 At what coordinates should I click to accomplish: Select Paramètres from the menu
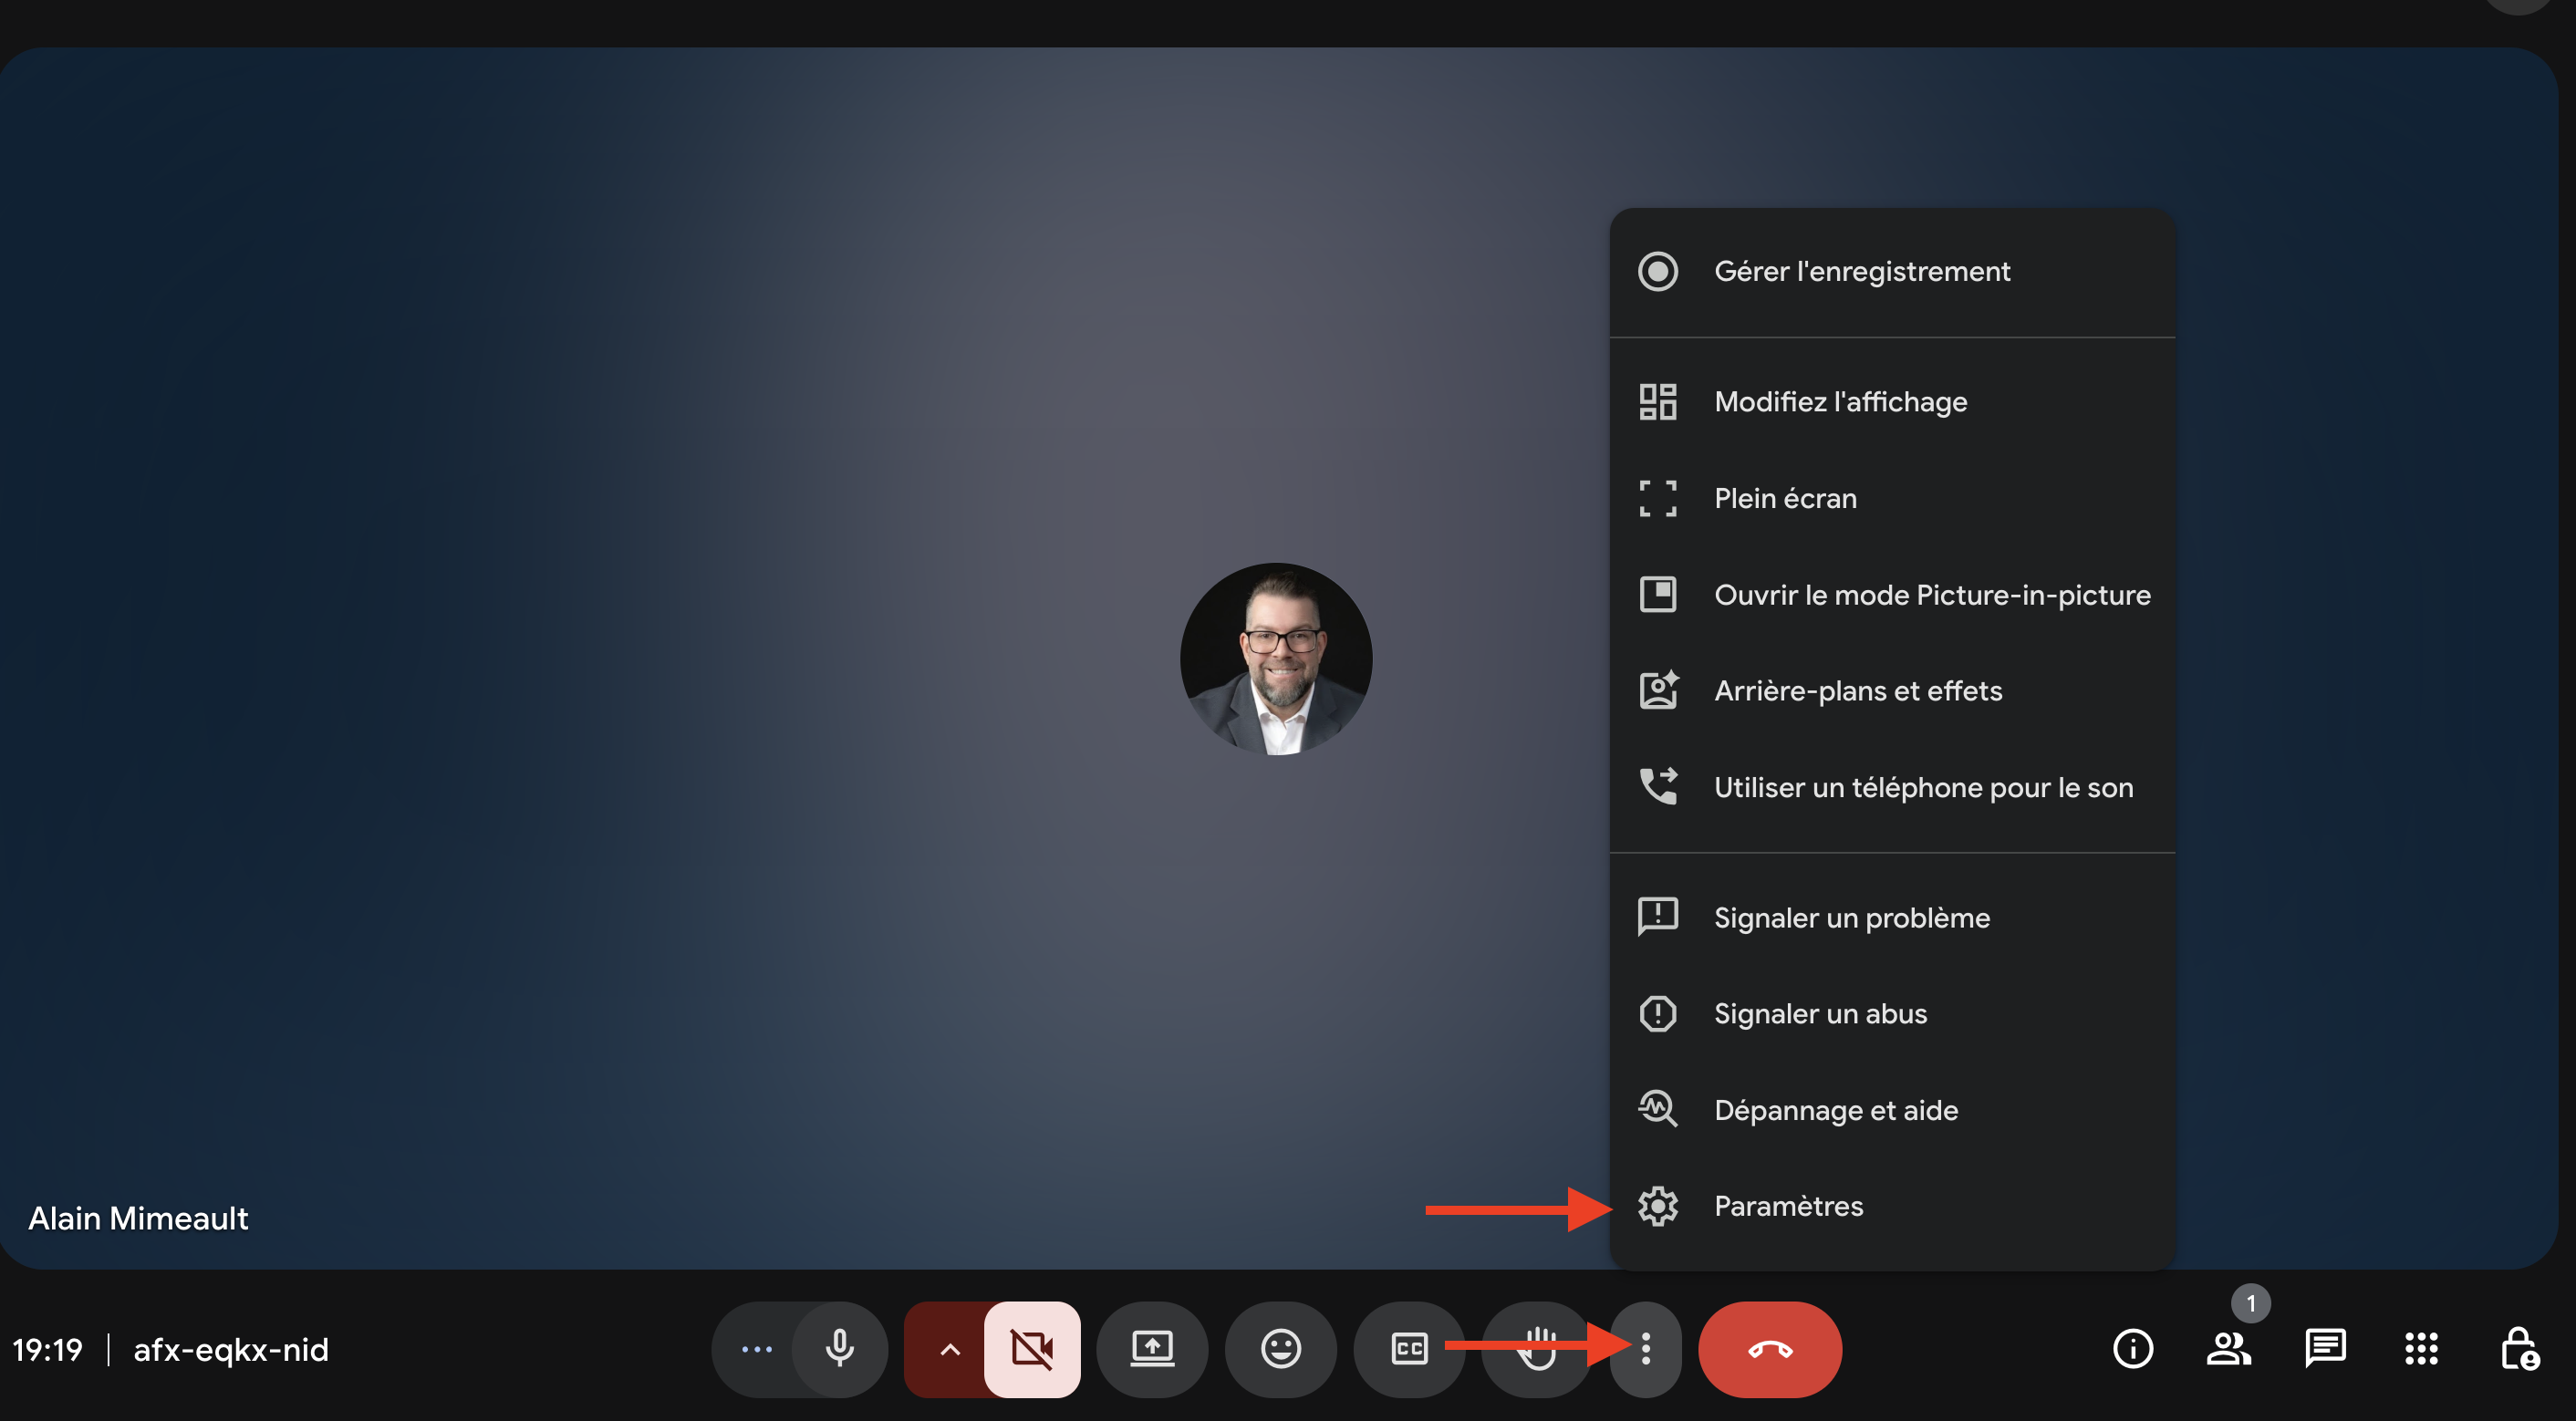(x=1788, y=1206)
